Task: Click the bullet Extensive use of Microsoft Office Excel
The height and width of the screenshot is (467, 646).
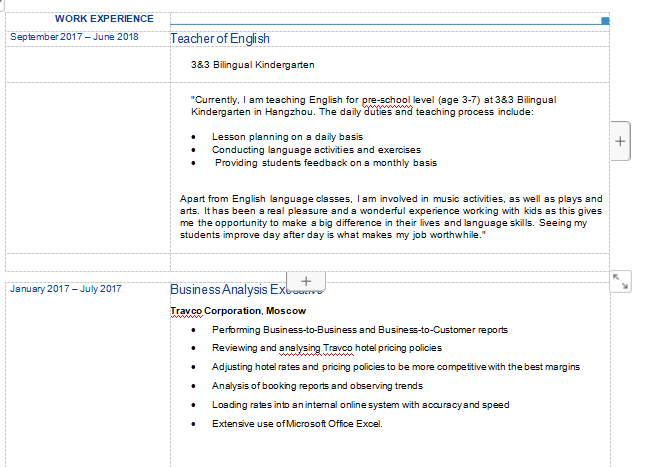Action: (297, 424)
